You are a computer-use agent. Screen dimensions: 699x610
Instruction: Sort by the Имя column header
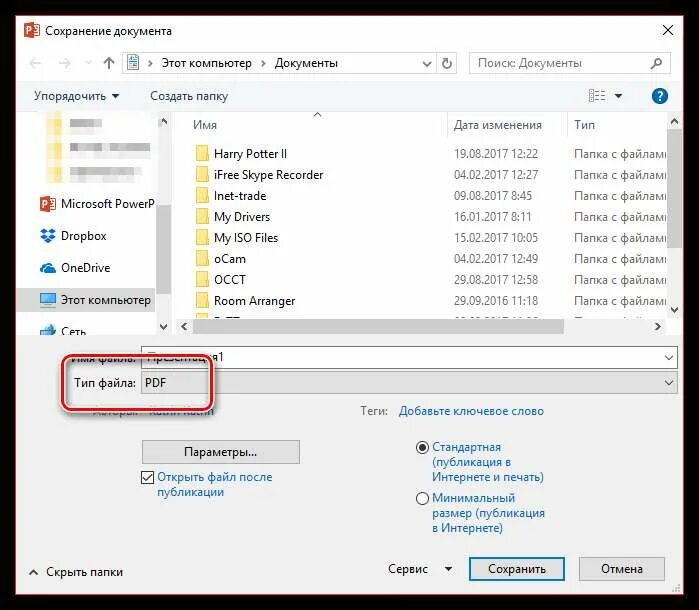tap(205, 125)
